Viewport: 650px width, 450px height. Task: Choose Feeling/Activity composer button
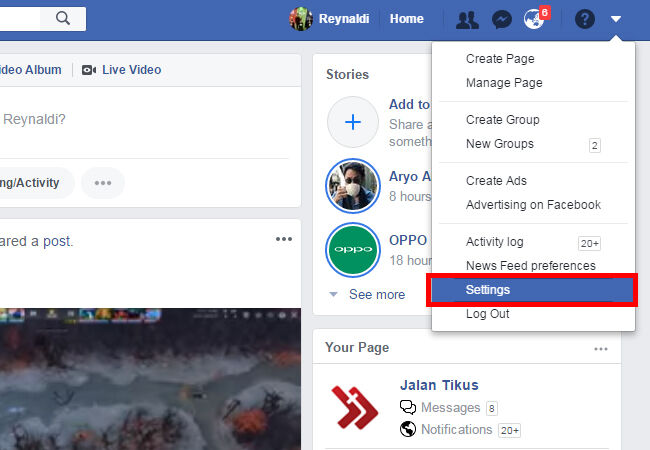pyautogui.click(x=36, y=183)
